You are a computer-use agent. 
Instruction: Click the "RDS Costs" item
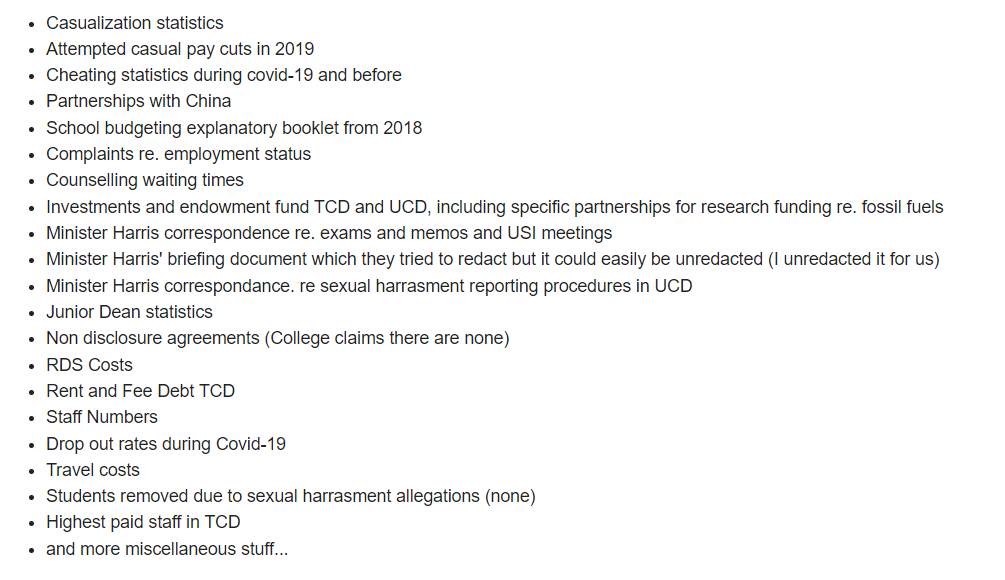click(x=89, y=365)
